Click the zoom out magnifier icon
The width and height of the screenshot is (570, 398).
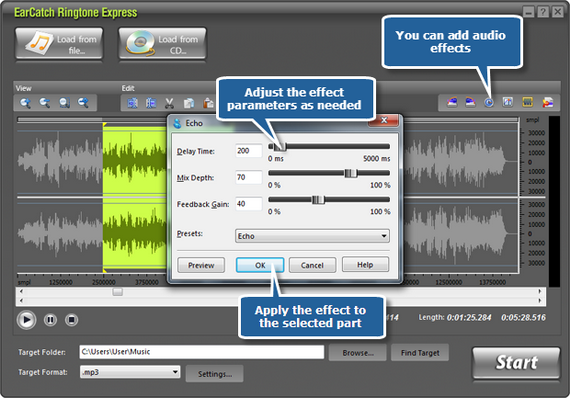pos(45,103)
